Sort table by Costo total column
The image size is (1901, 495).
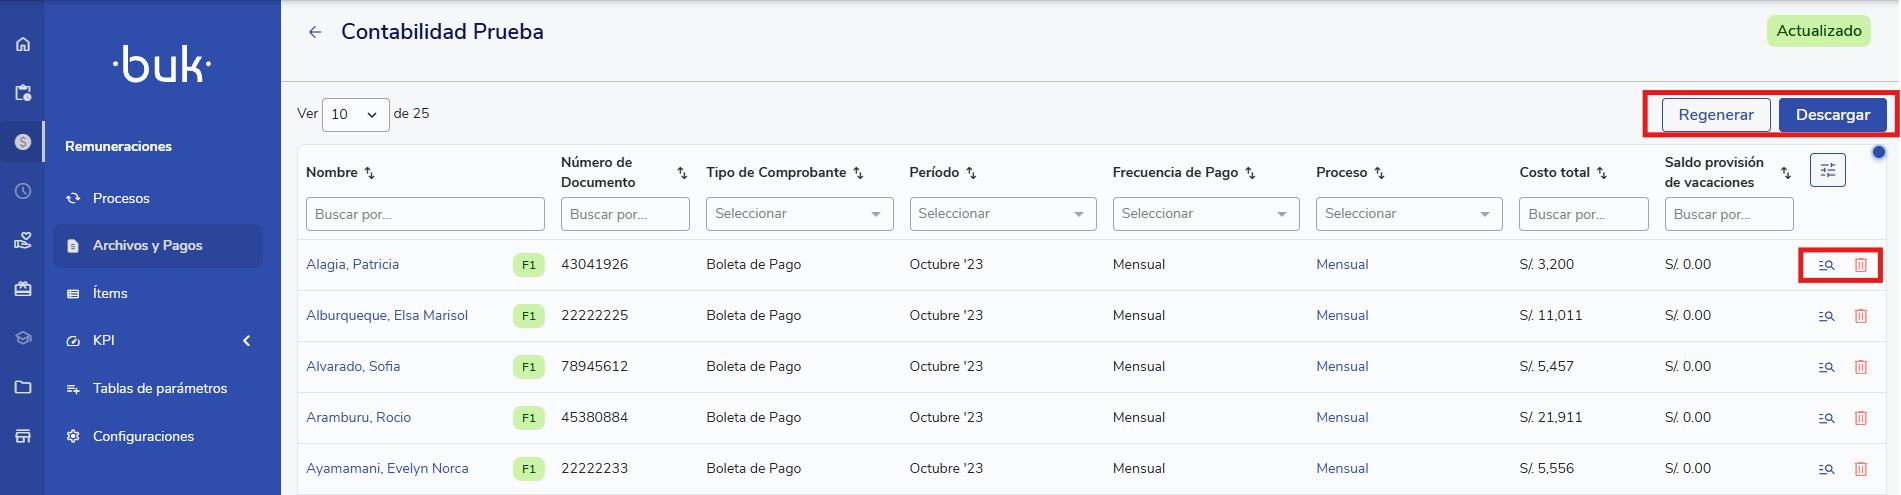(1601, 173)
